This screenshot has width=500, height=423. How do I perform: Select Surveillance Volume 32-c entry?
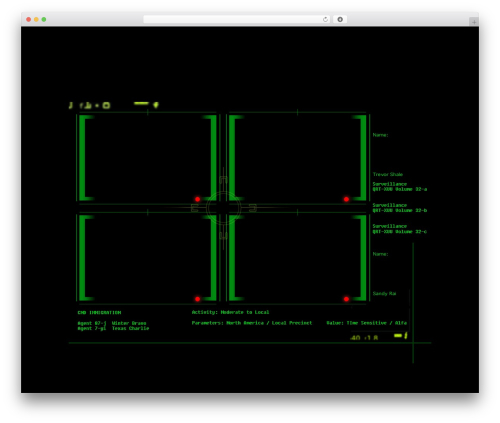click(399, 229)
